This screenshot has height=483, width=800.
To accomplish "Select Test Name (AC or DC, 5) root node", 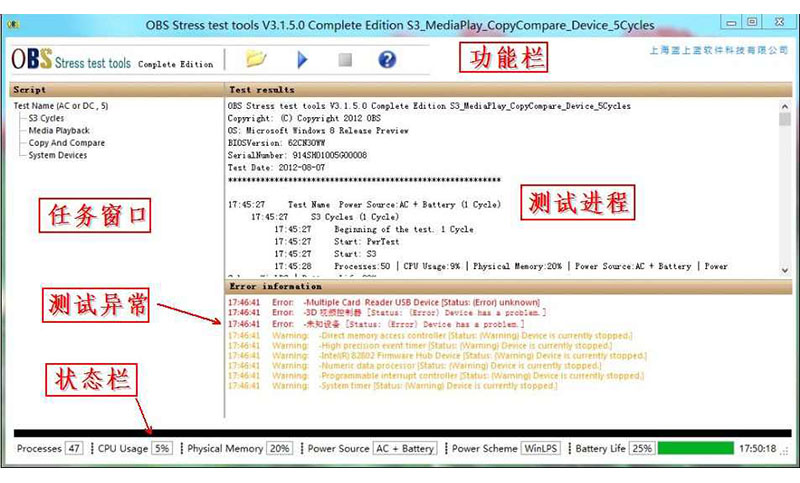I will point(61,106).
